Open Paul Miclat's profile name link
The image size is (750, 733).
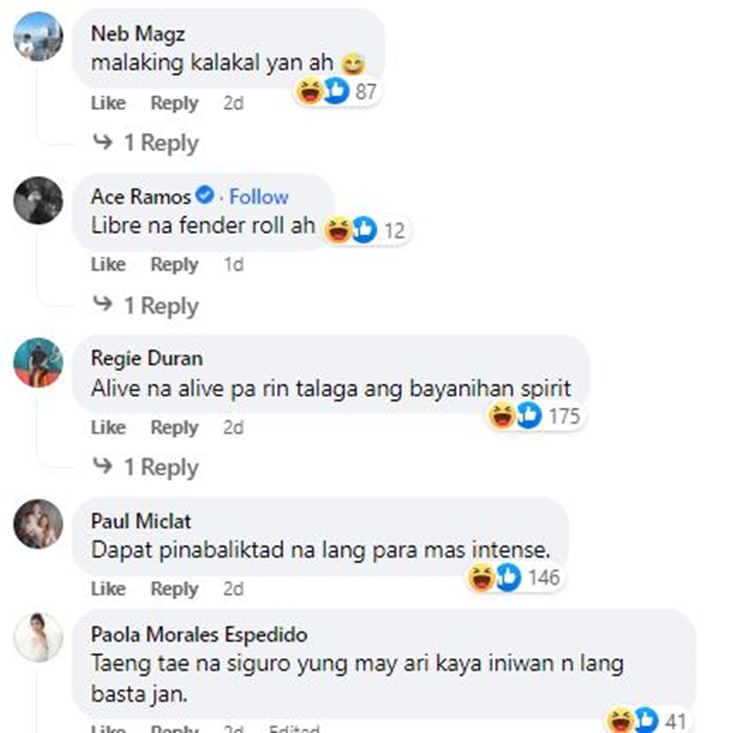(x=141, y=521)
